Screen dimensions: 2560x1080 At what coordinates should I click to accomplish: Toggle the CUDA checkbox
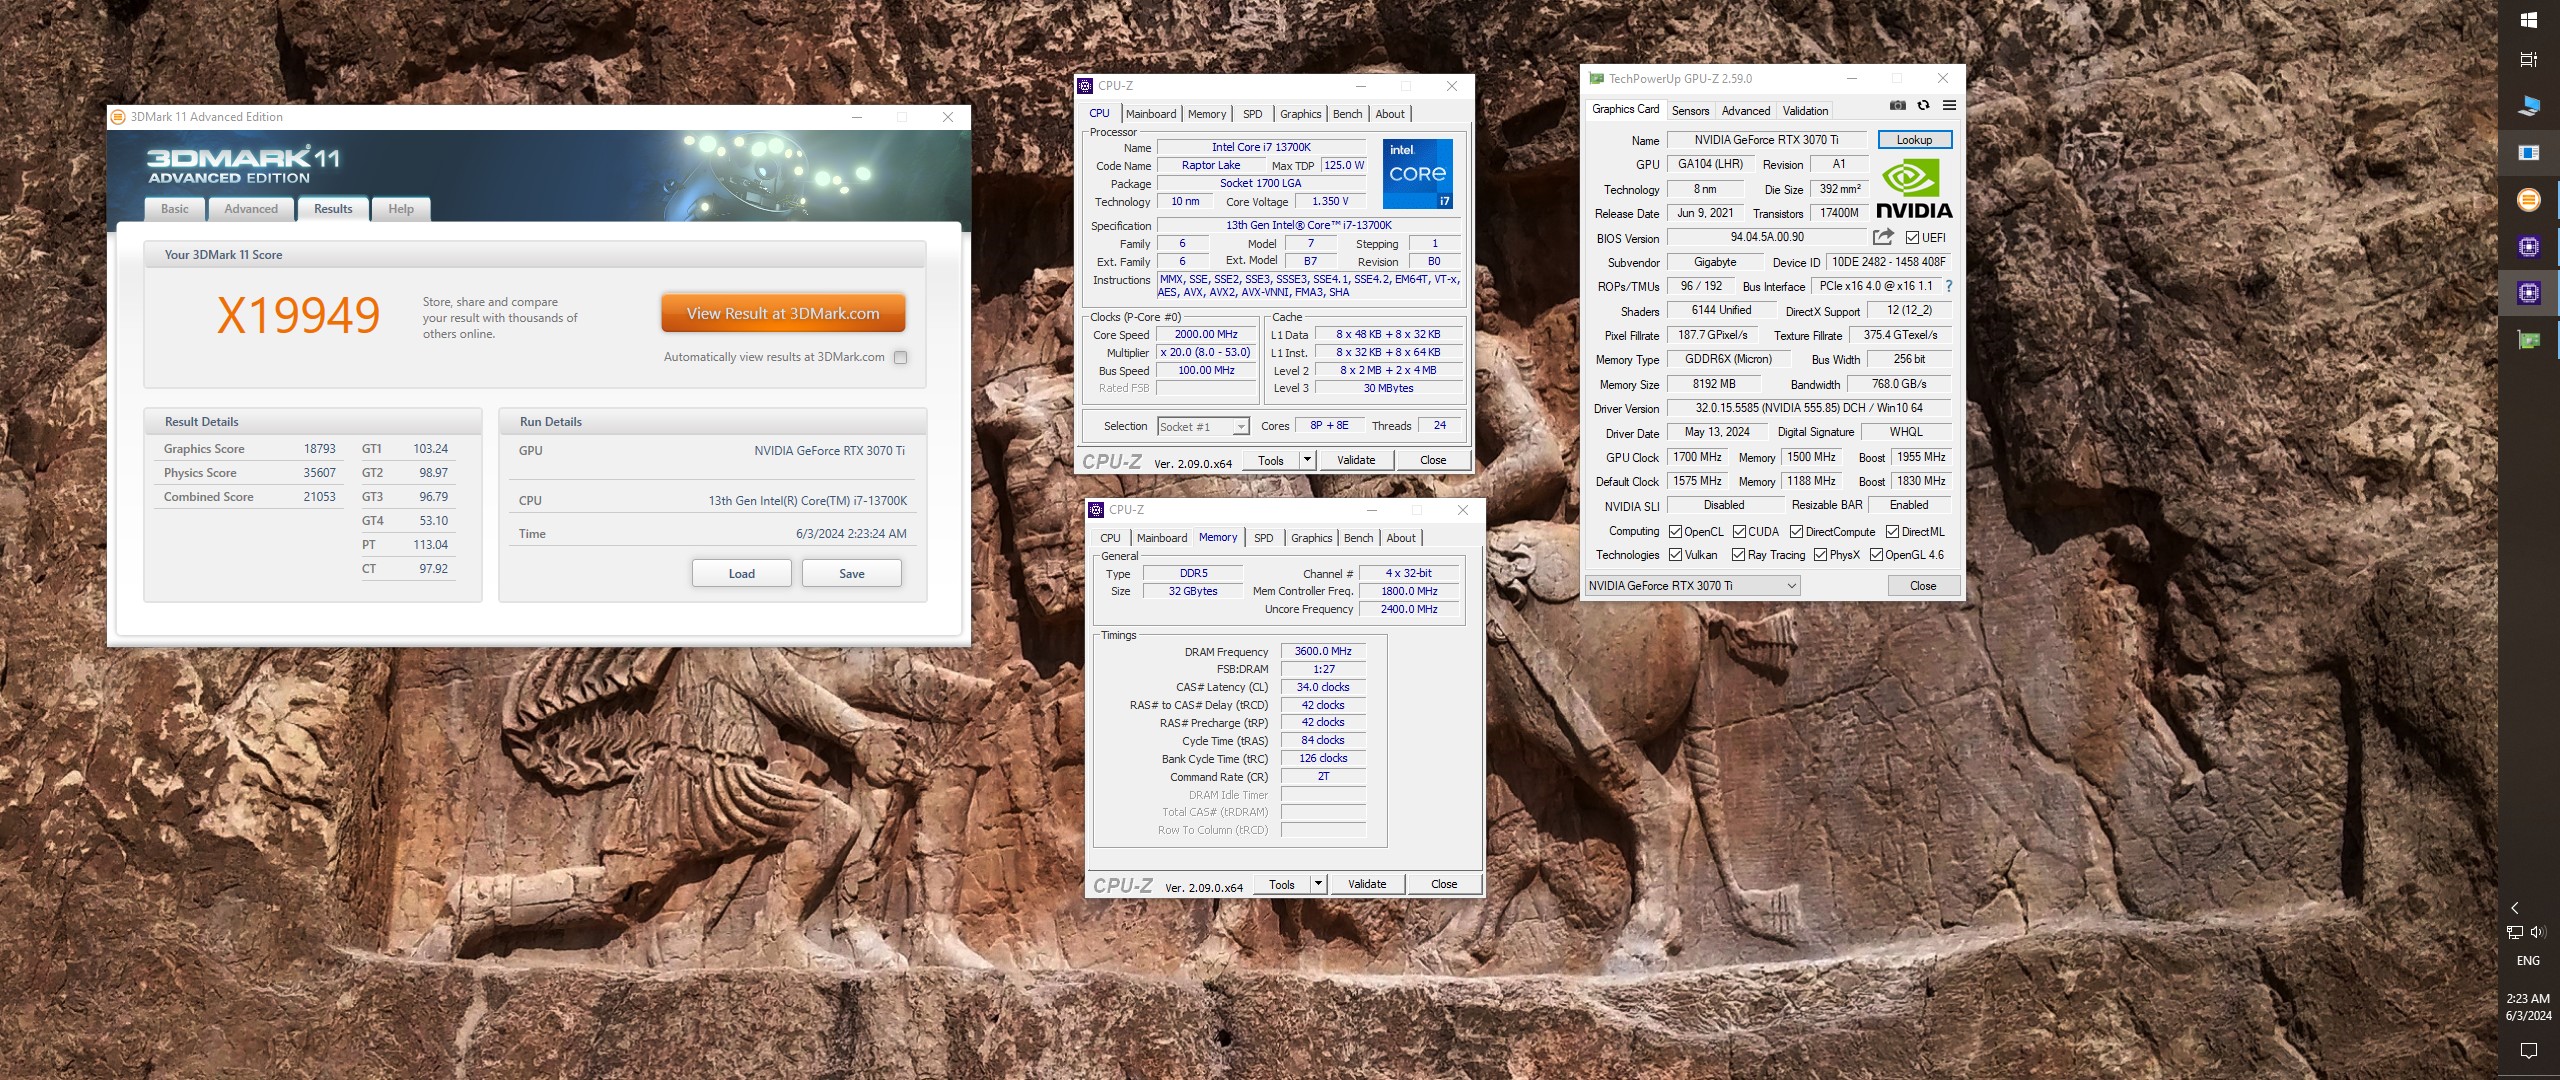(x=1739, y=532)
